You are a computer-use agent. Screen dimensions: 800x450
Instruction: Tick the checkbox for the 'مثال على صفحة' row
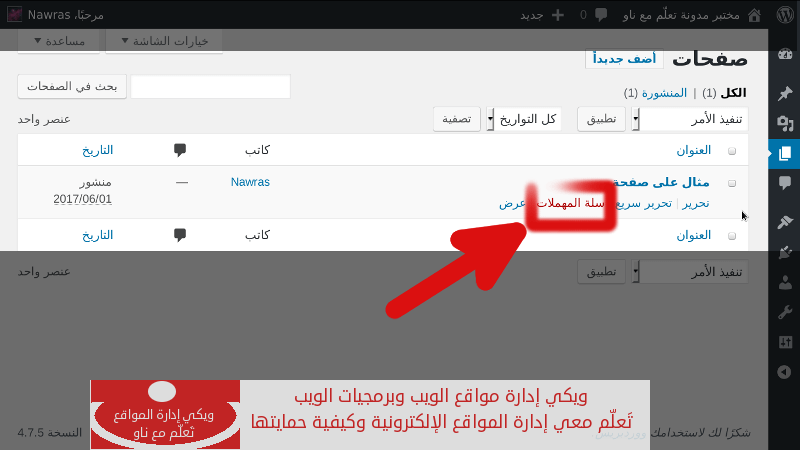pyautogui.click(x=732, y=183)
